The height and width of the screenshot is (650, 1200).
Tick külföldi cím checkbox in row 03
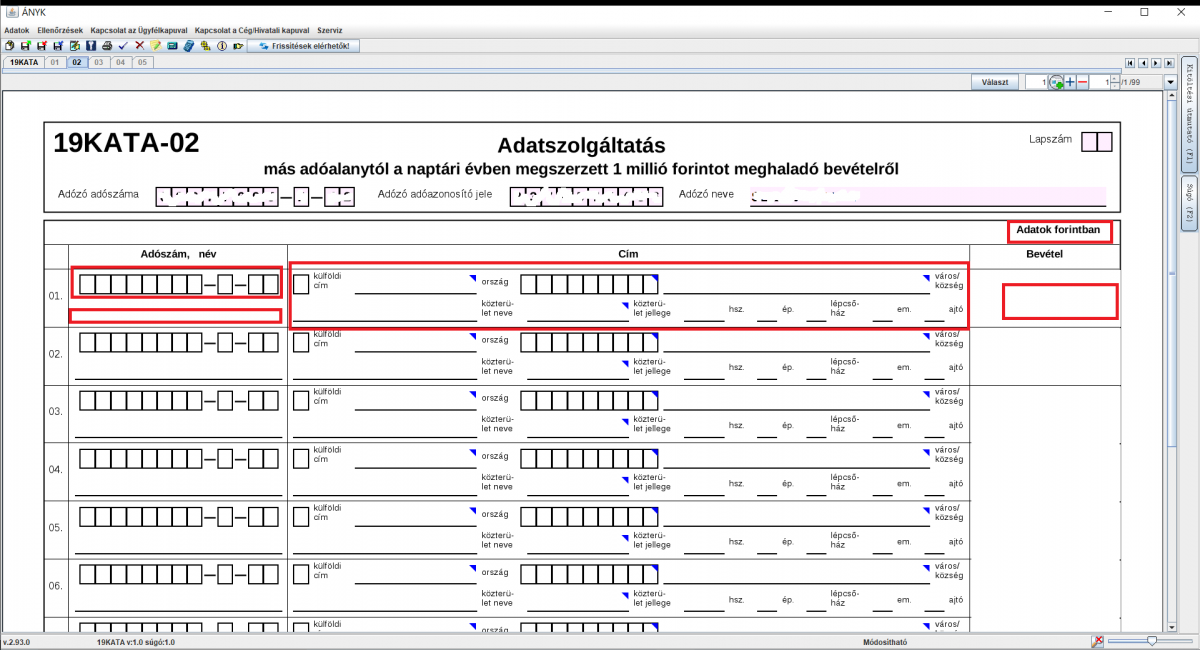click(x=301, y=400)
